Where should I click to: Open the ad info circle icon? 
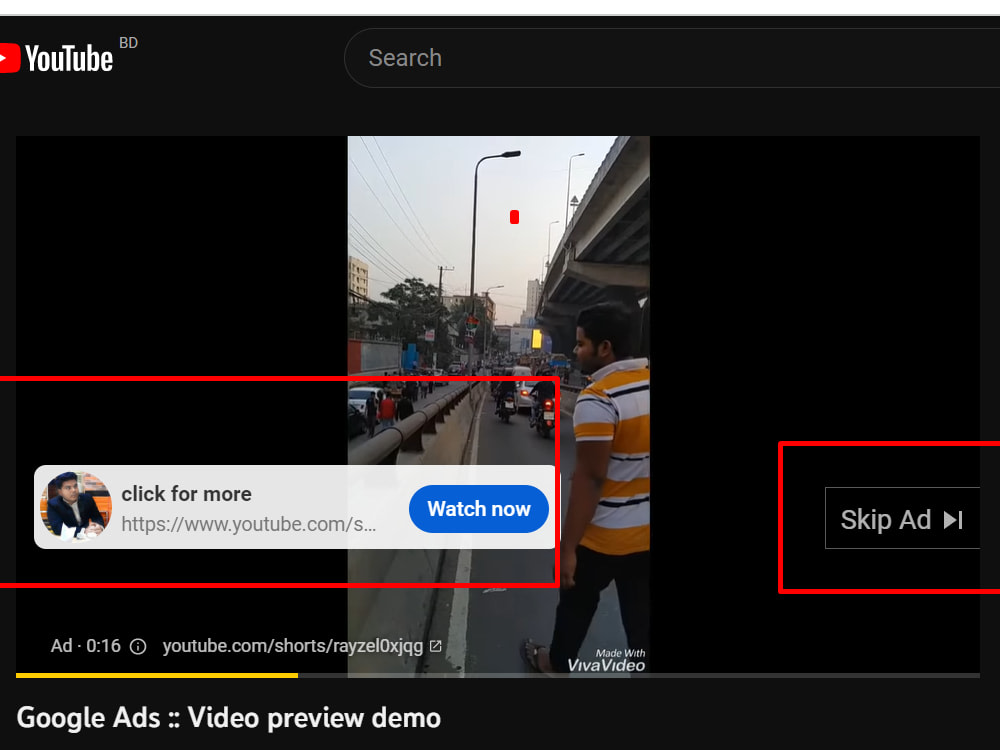point(138,647)
